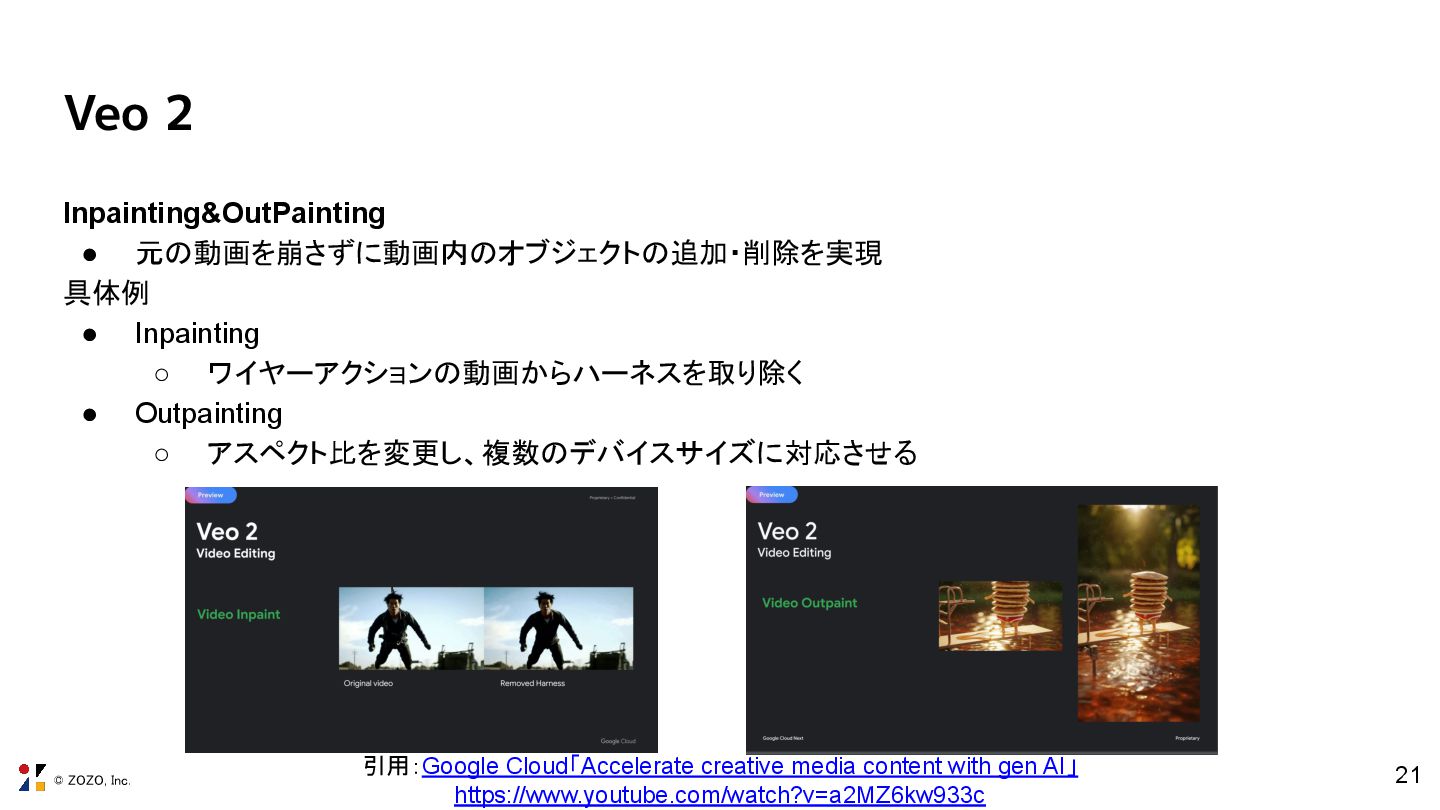This screenshot has width=1440, height=810.
Task: Click the © ZOZO, Inc. copyright text
Action: (92, 780)
